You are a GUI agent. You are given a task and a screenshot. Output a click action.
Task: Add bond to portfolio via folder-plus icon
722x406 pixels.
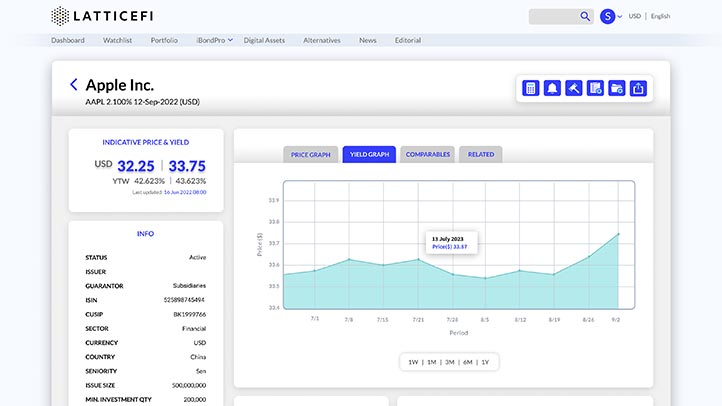617,88
